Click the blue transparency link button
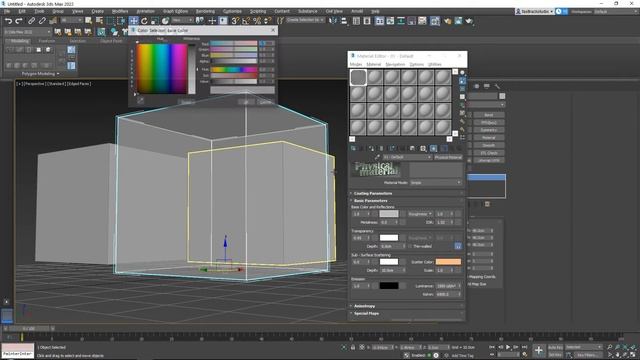This screenshot has width=640, height=360. pyautogui.click(x=458, y=246)
